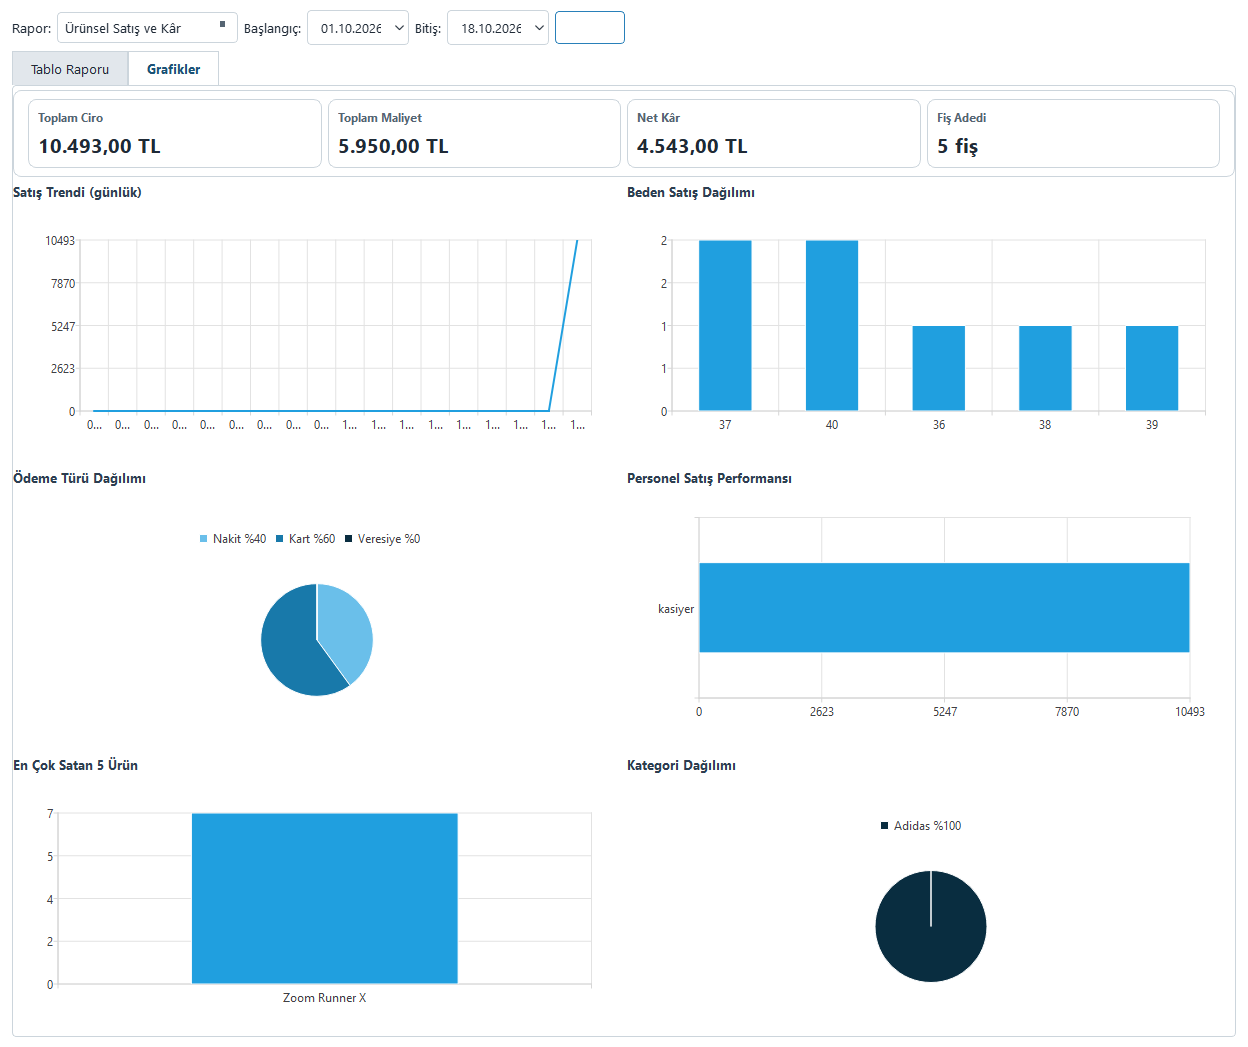Click the Adidas %100 legend label

[x=927, y=826]
